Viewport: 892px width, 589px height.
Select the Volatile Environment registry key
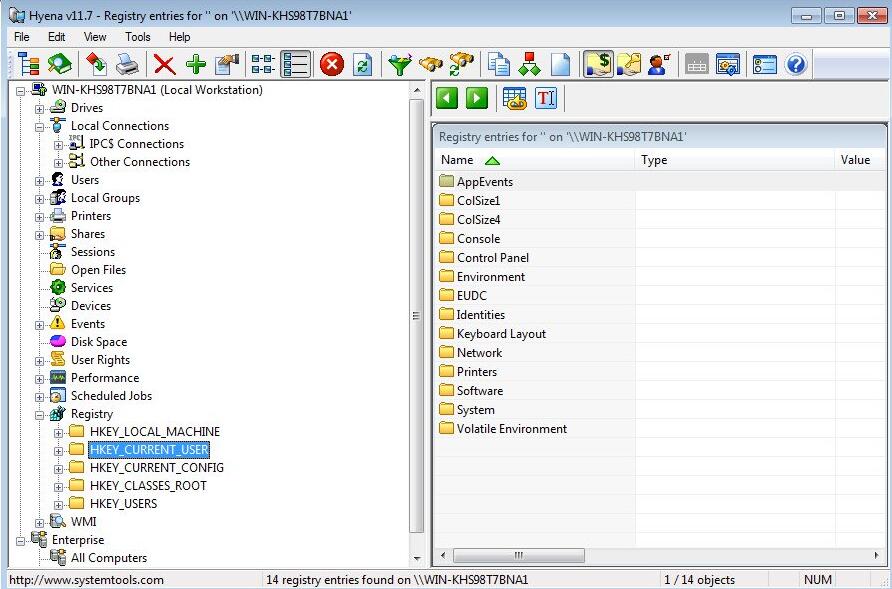tap(511, 429)
